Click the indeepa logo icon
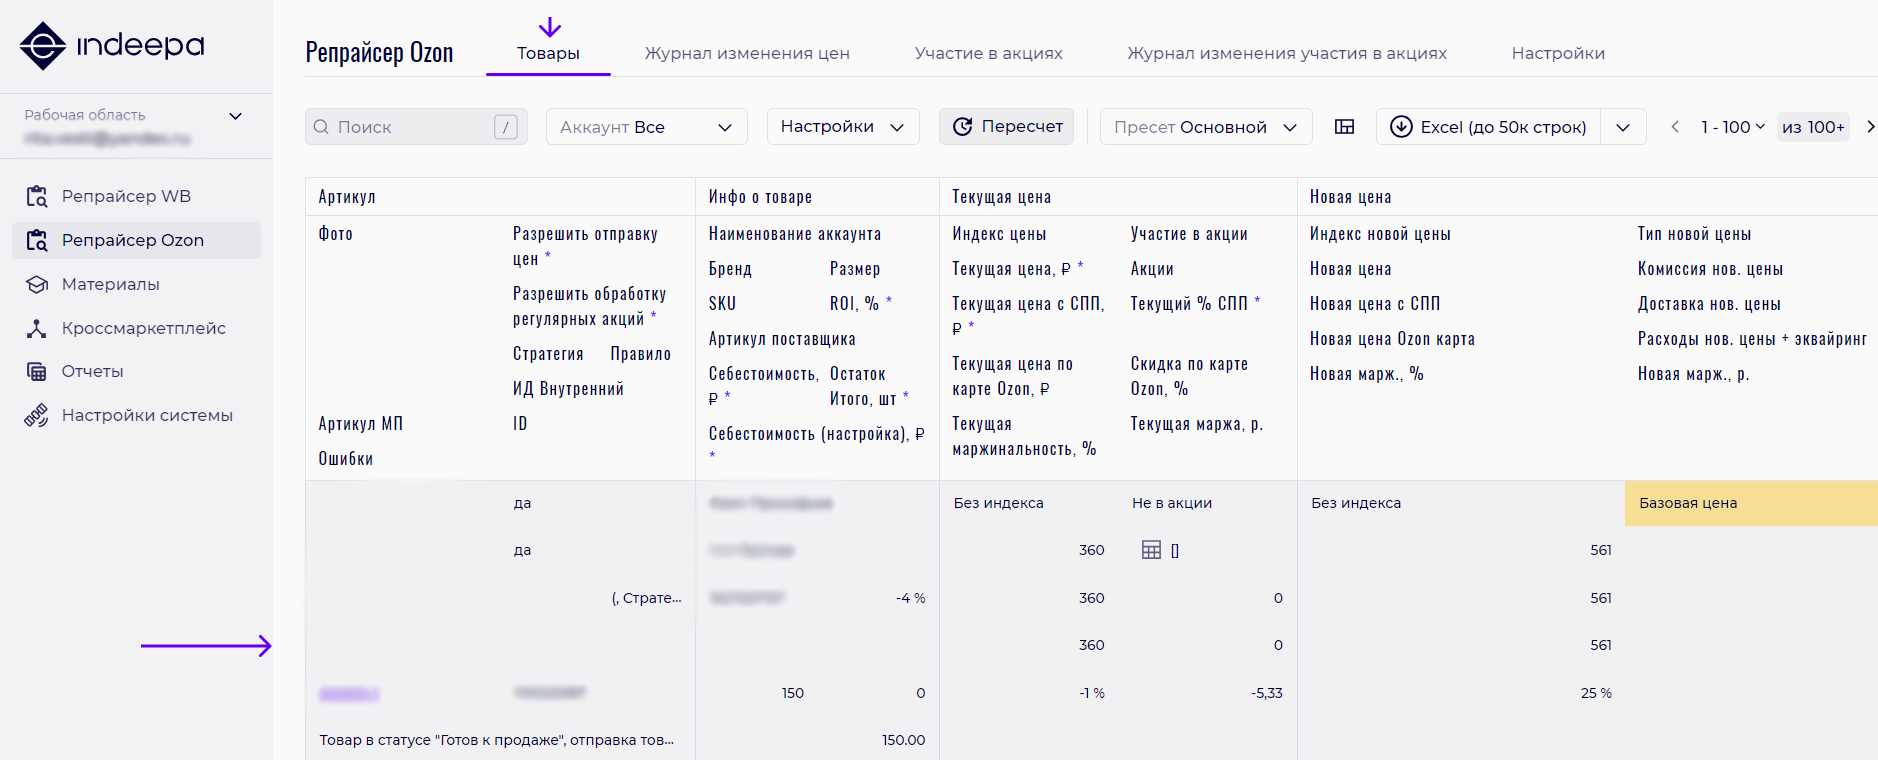The width and height of the screenshot is (1878, 760). pyautogui.click(x=43, y=46)
